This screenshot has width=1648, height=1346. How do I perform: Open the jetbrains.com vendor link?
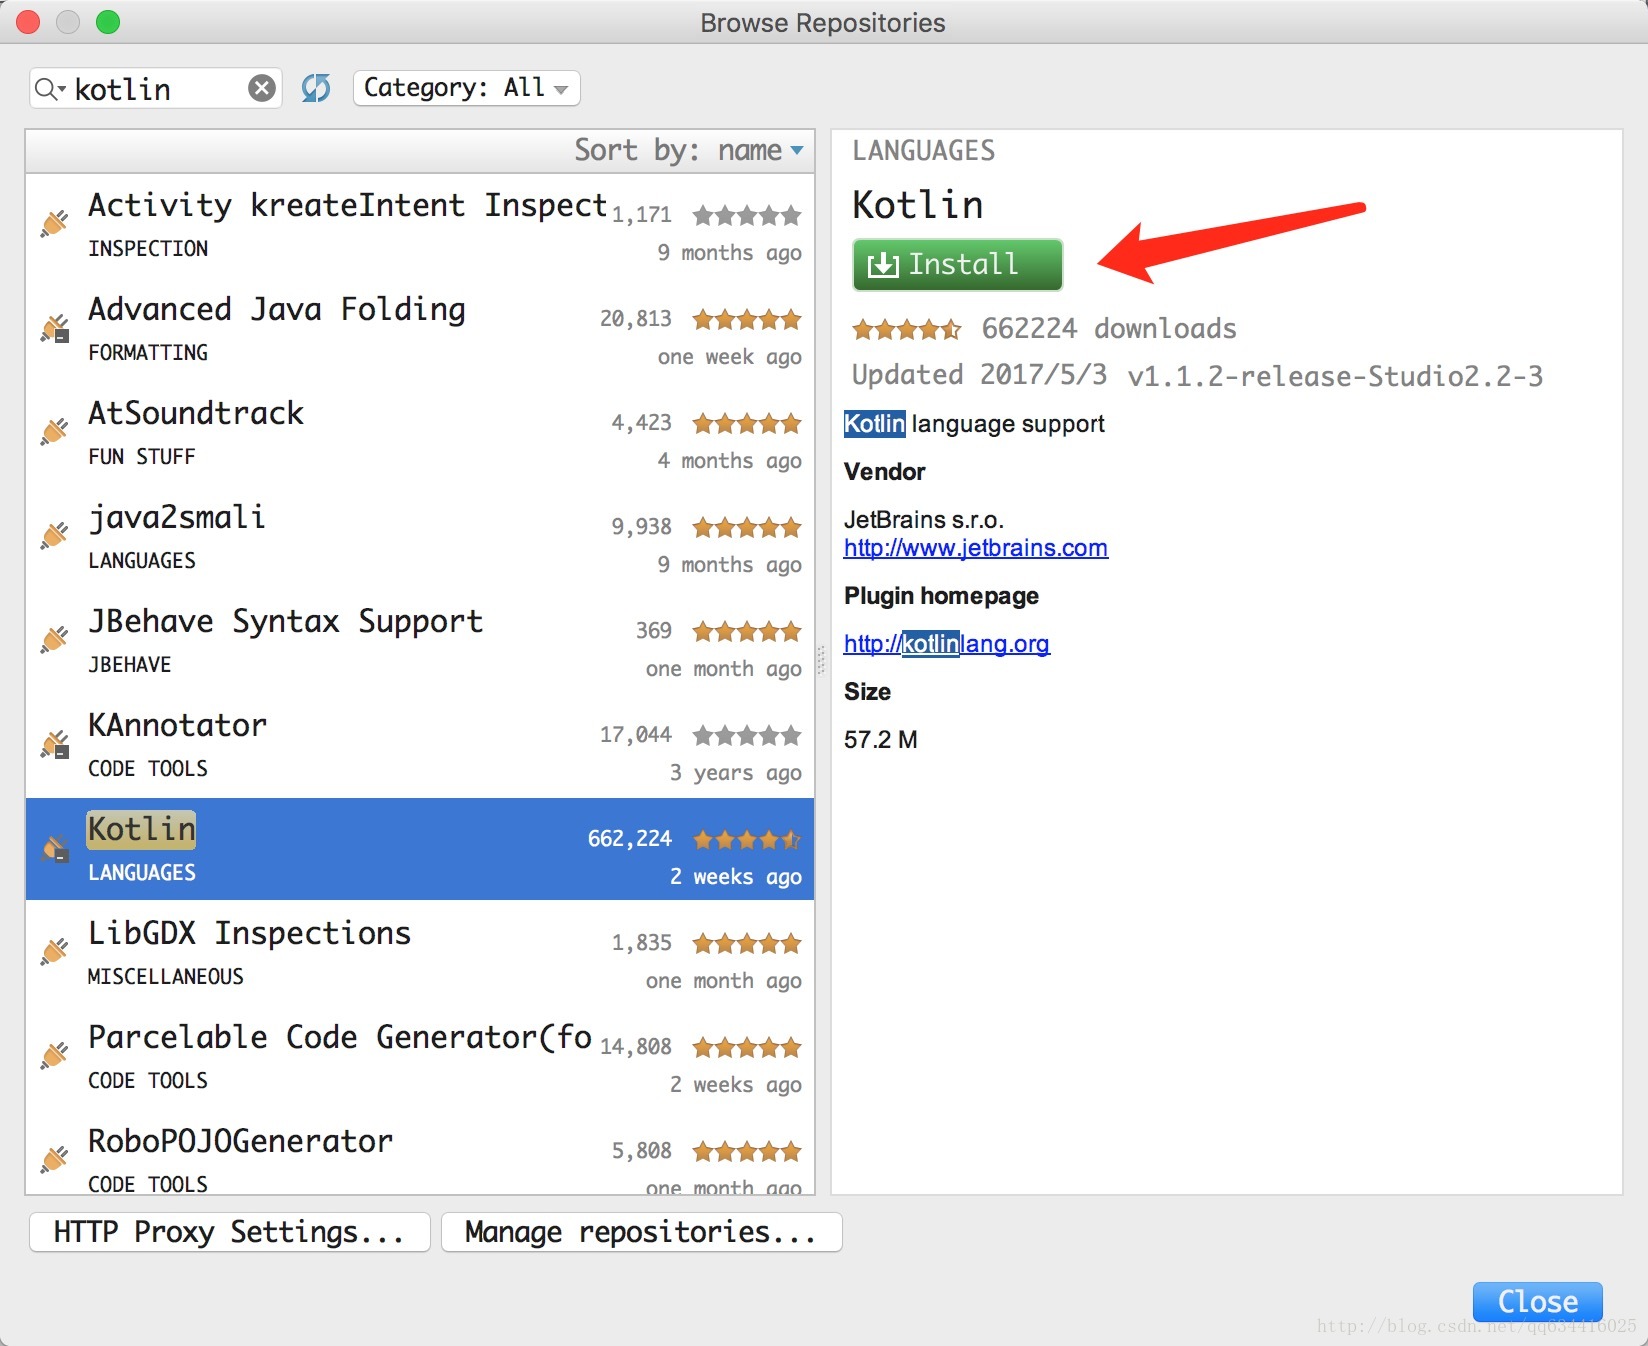975,548
